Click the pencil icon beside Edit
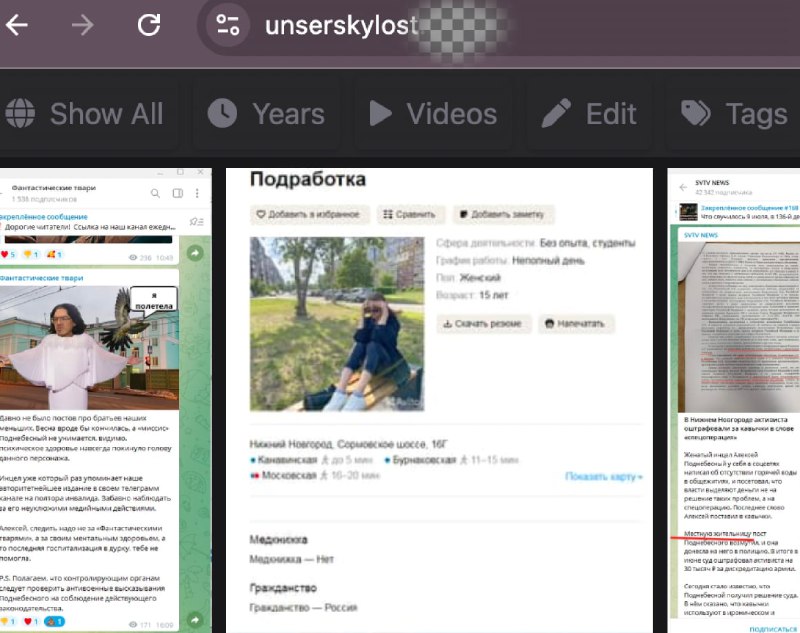 pos(556,113)
